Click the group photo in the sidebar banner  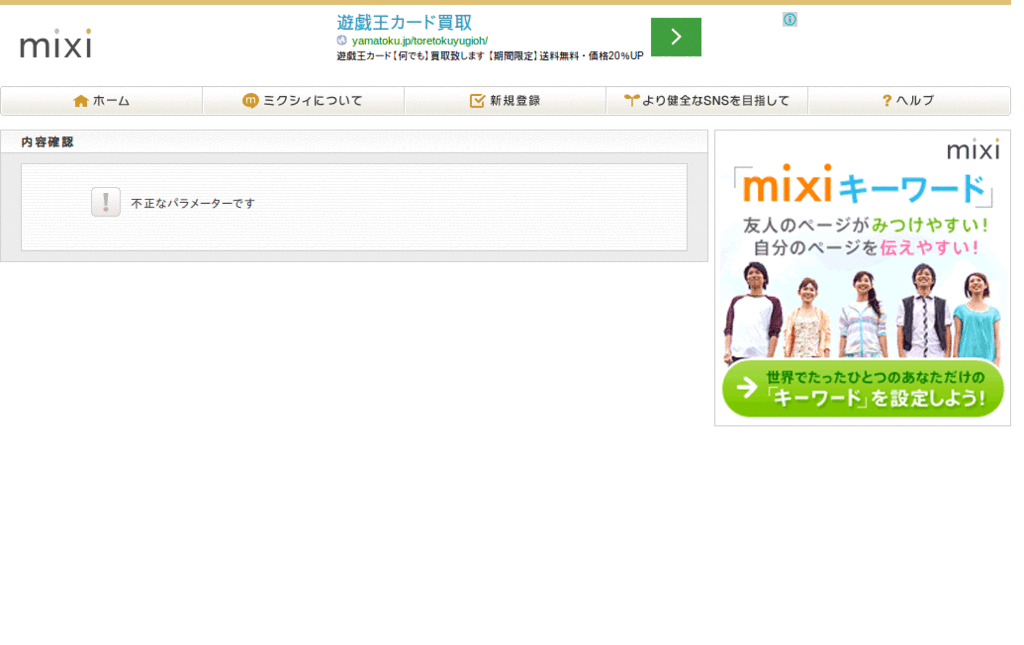click(x=863, y=311)
